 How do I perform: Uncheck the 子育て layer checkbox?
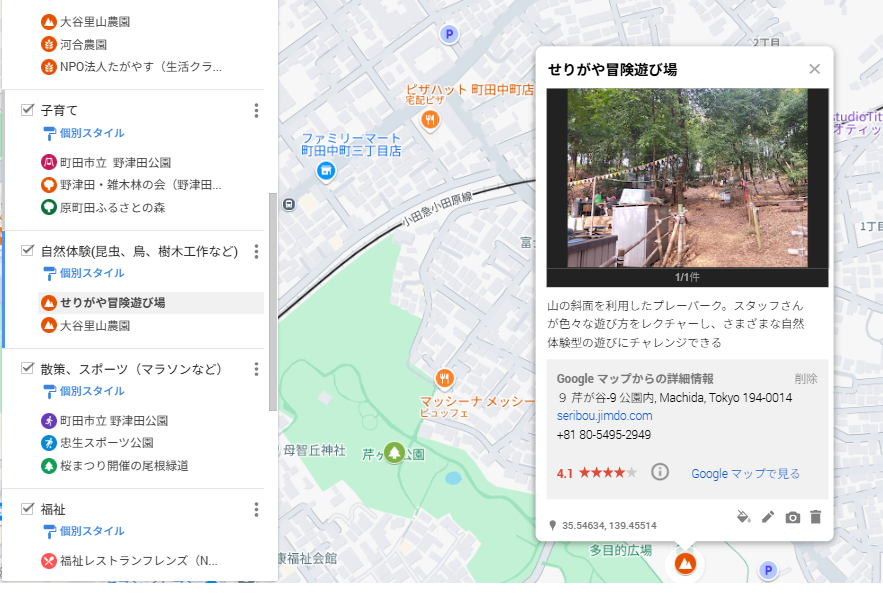click(x=28, y=110)
